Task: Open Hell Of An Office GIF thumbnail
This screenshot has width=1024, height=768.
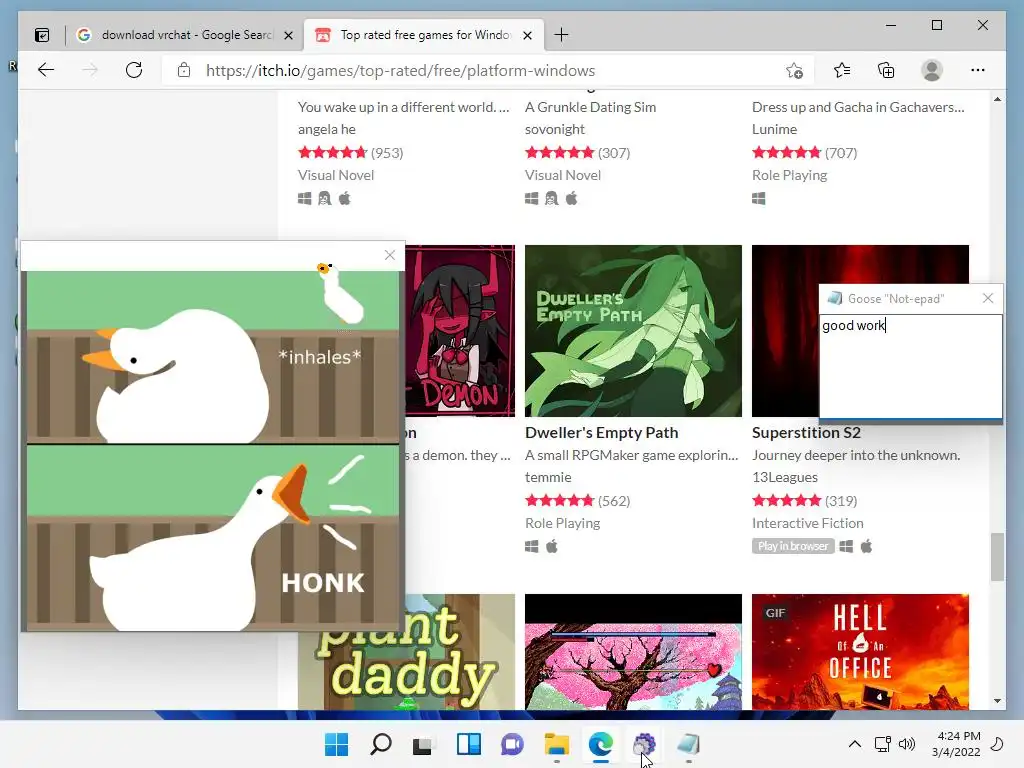Action: point(860,652)
